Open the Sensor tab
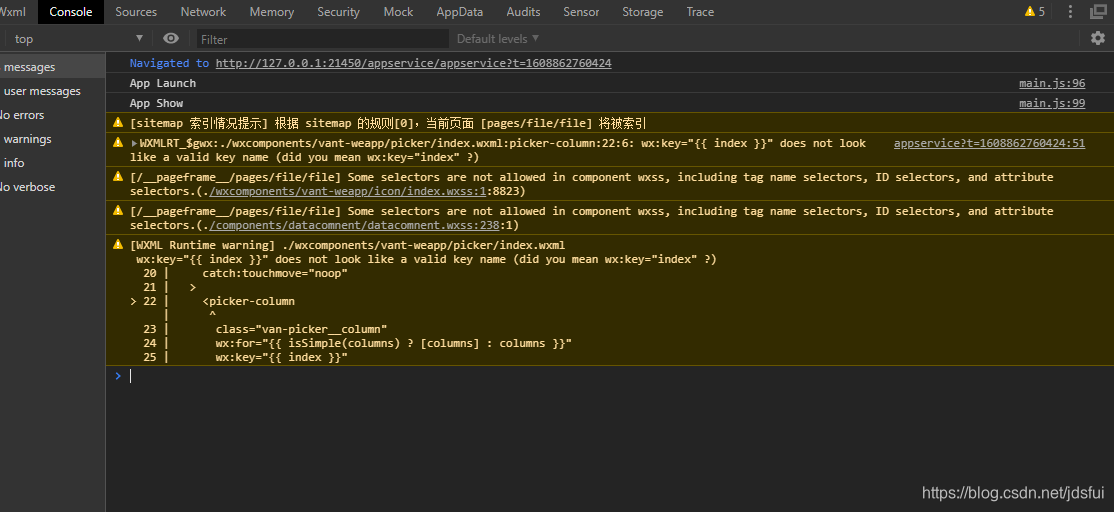1114x512 pixels. tap(581, 12)
